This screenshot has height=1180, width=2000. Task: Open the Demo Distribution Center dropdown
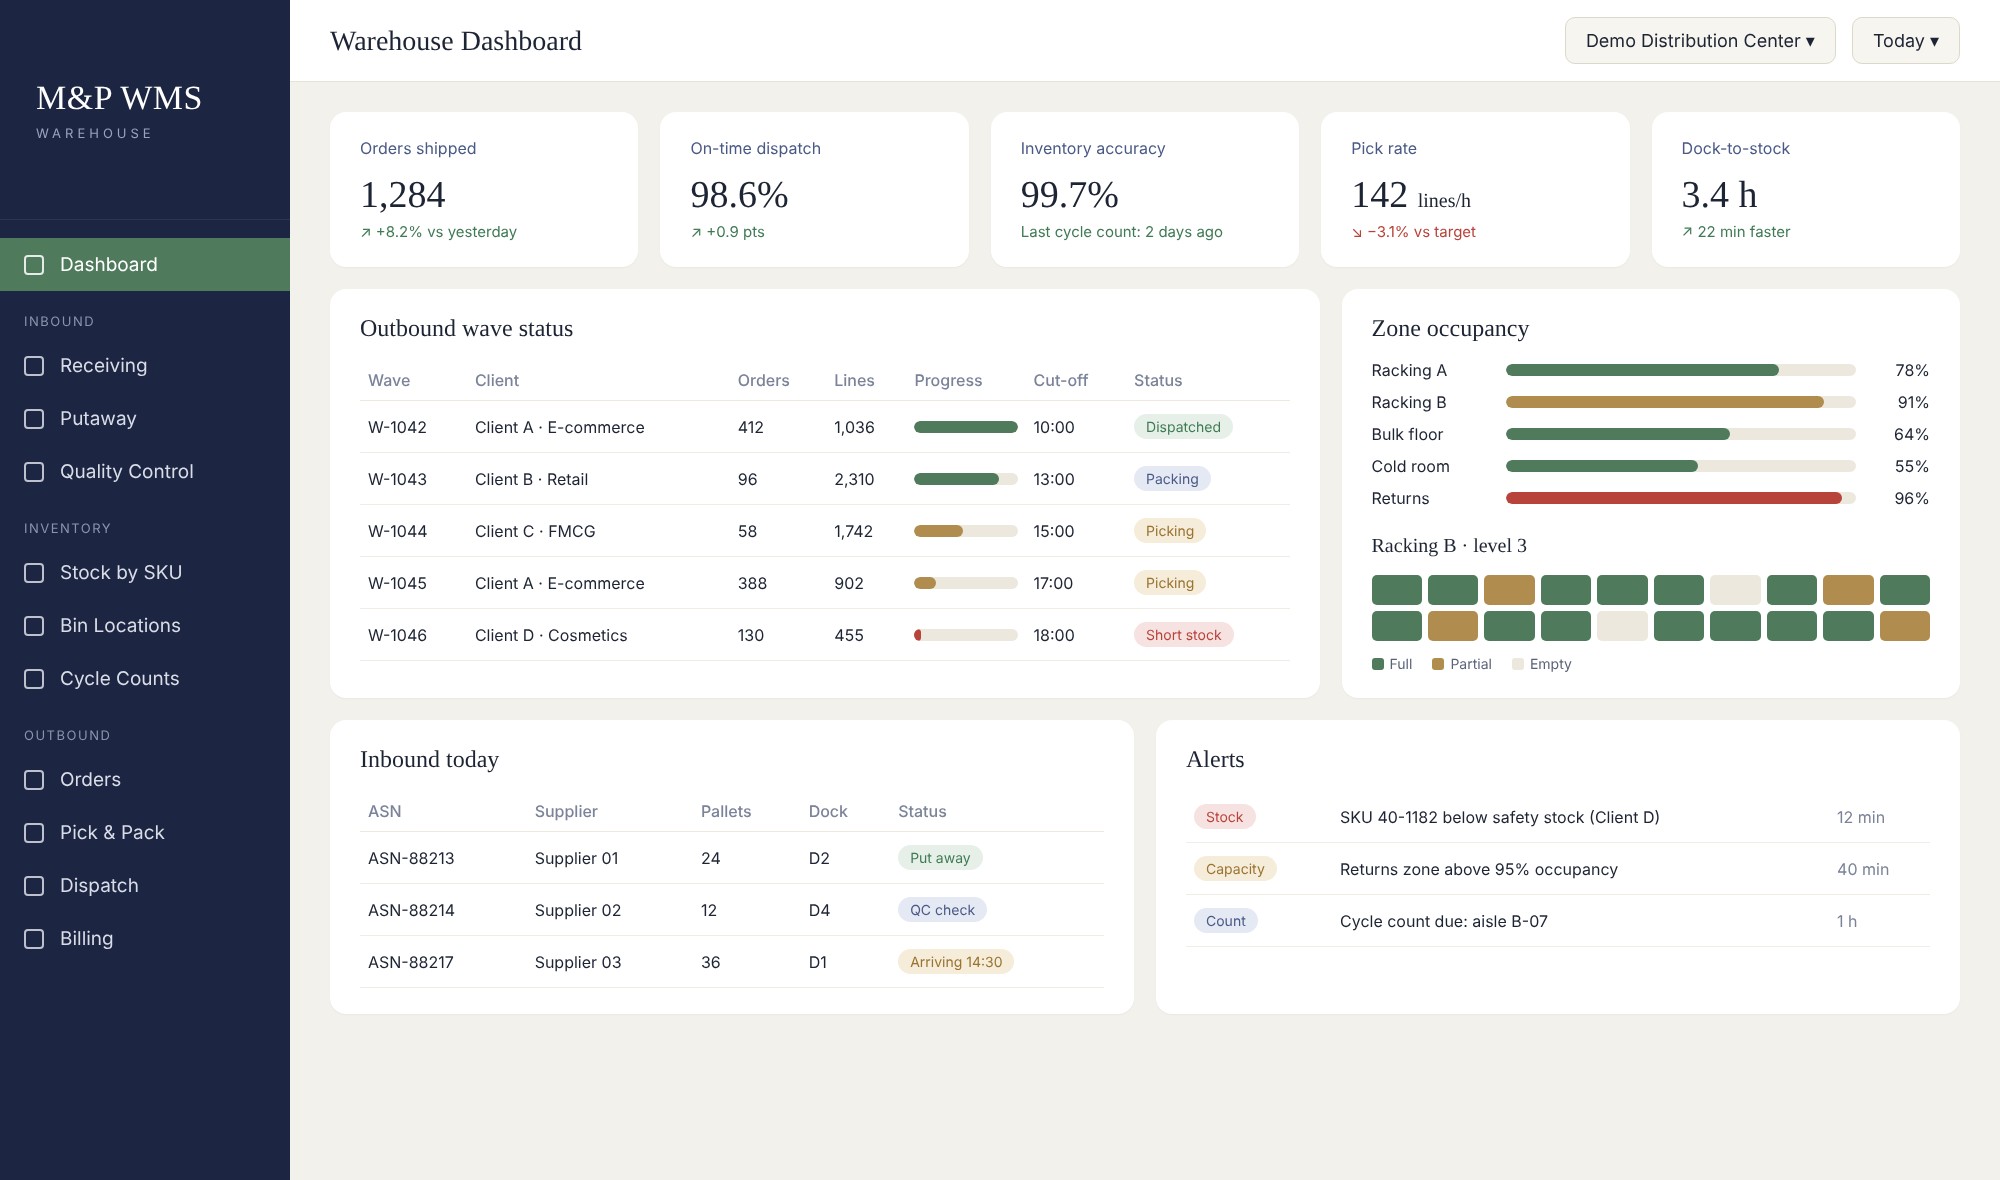pos(1700,41)
